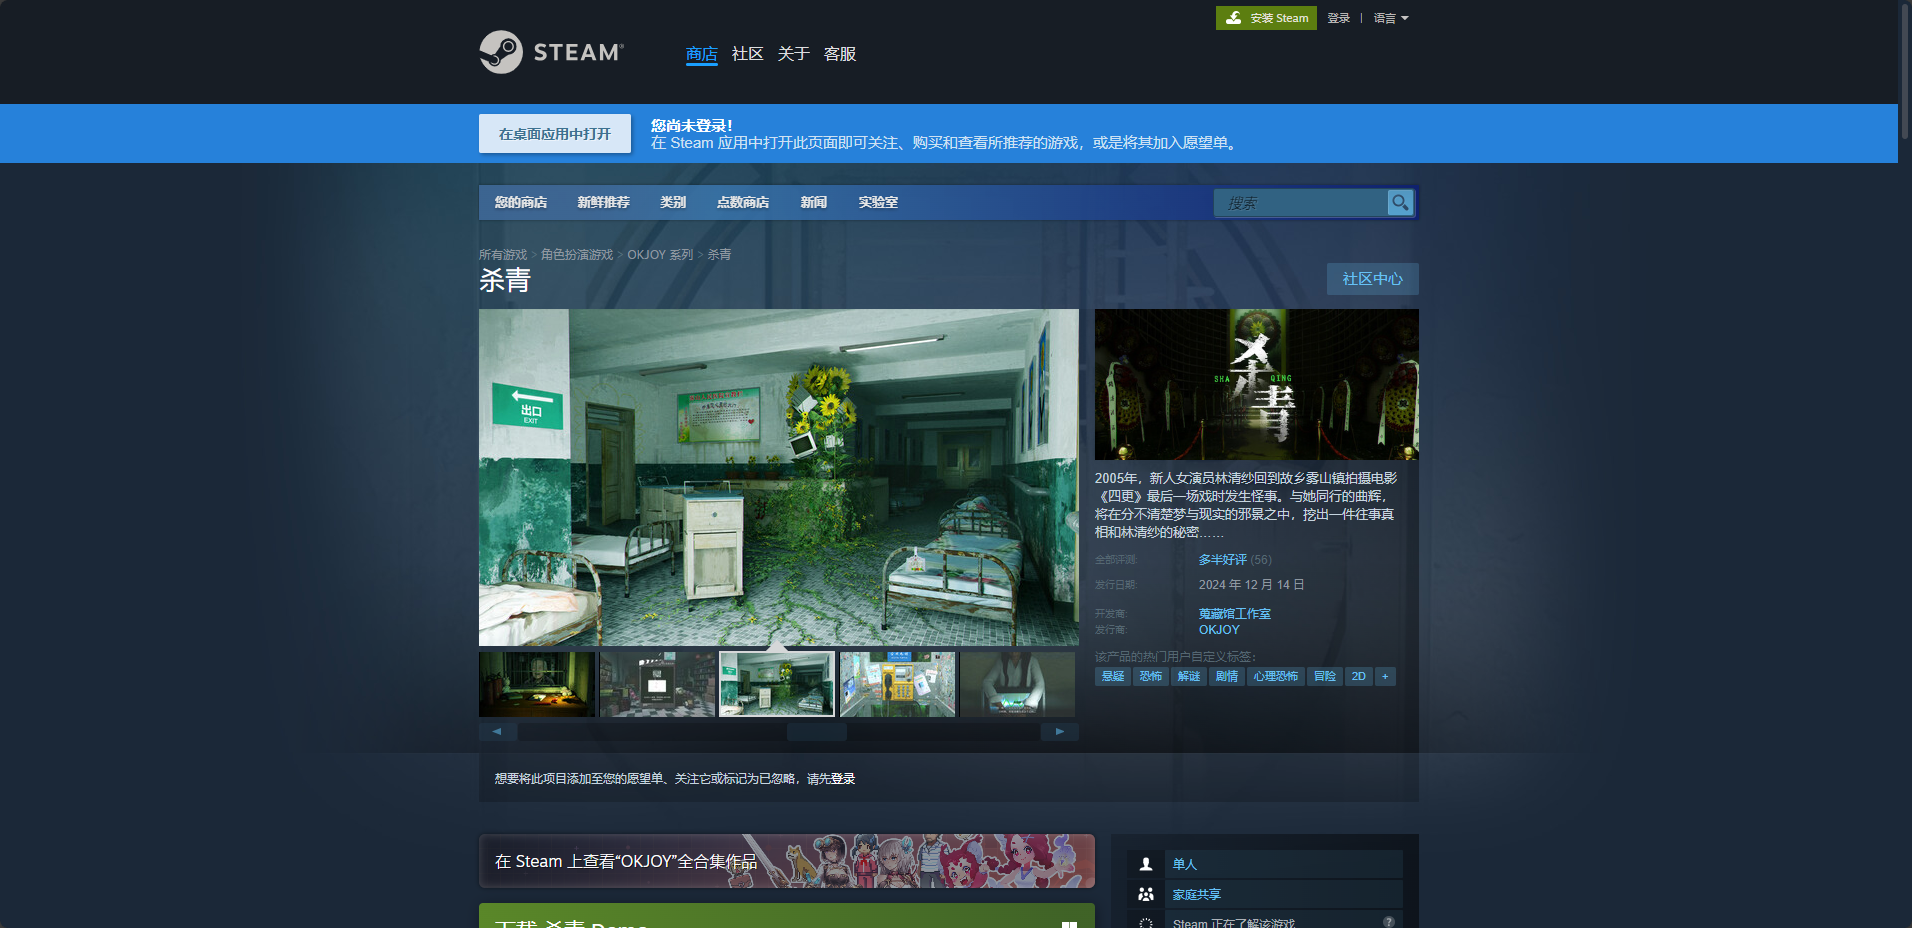This screenshot has width=1912, height=928.
Task: Click 在桌面应用中打开 button
Action: [555, 133]
